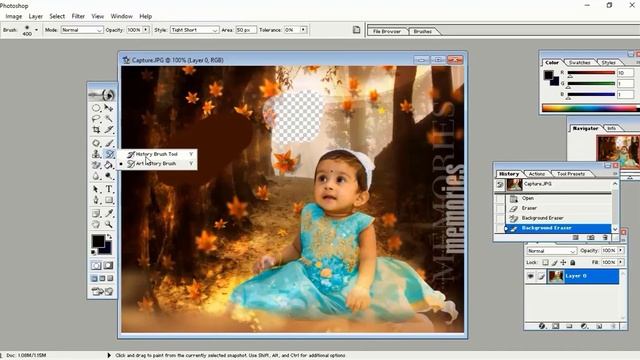
Task: Reset default colors icon in toolbox
Action: pos(93,252)
